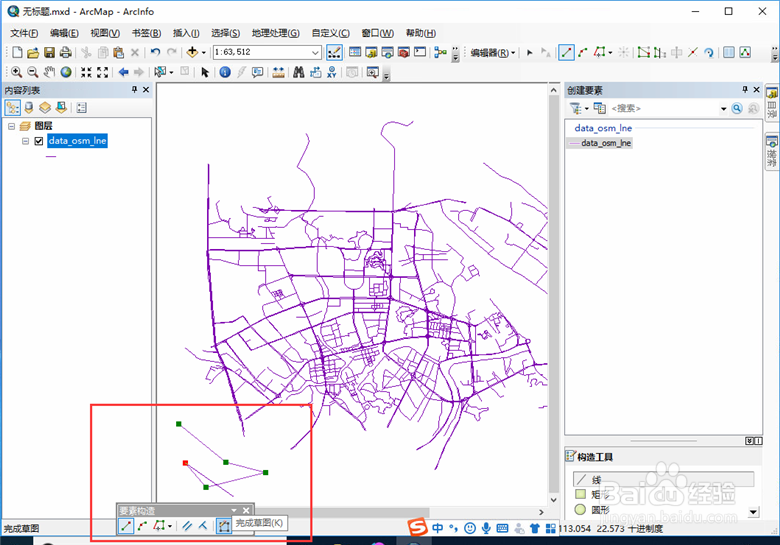Open the feature construction toolbar options arrow
780x545 pixels.
click(x=234, y=511)
